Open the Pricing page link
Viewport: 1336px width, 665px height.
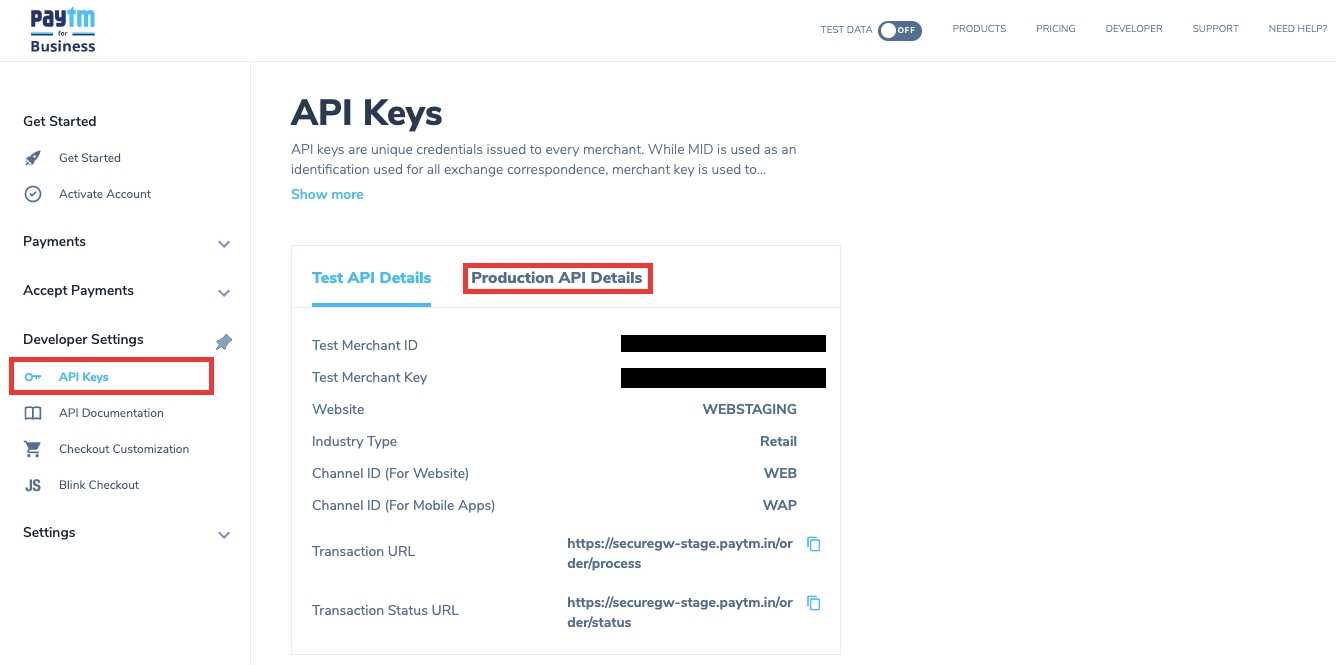(1055, 29)
